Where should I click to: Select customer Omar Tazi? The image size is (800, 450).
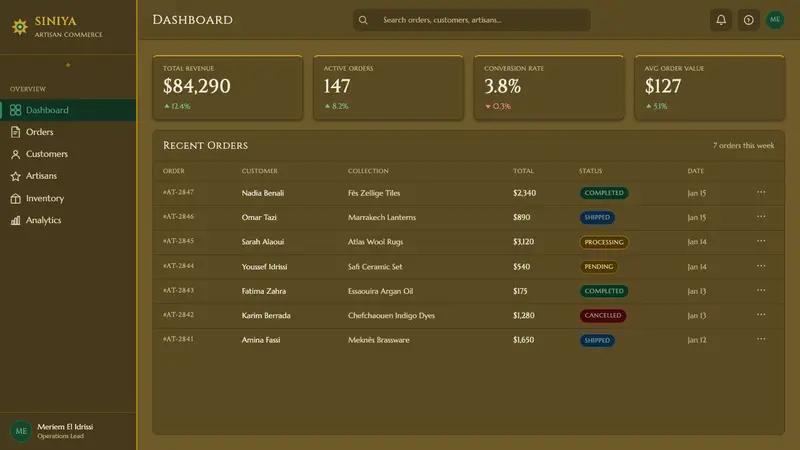[x=259, y=217]
